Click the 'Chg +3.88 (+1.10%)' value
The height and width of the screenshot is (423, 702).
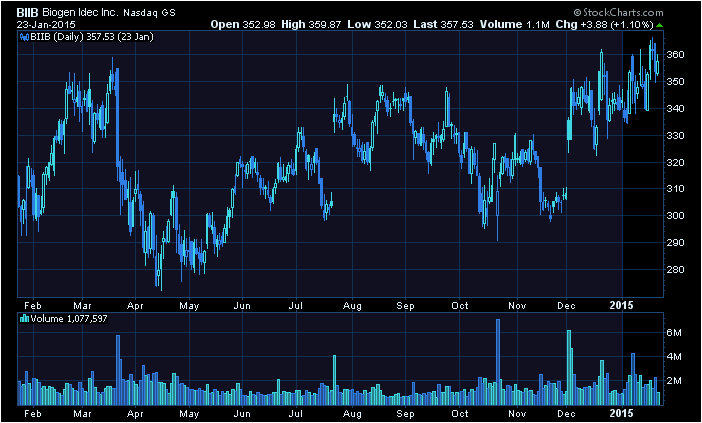[604, 25]
